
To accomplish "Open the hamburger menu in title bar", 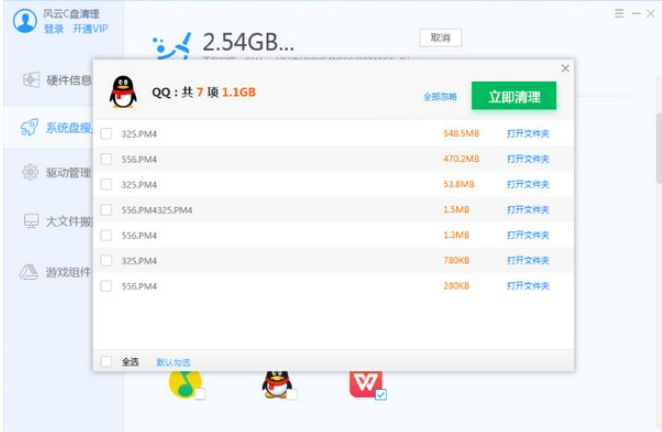I will 619,14.
